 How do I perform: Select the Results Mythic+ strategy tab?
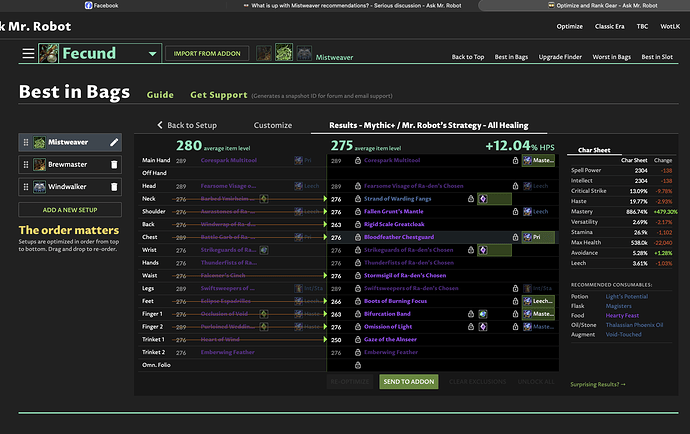pyautogui.click(x=429, y=125)
